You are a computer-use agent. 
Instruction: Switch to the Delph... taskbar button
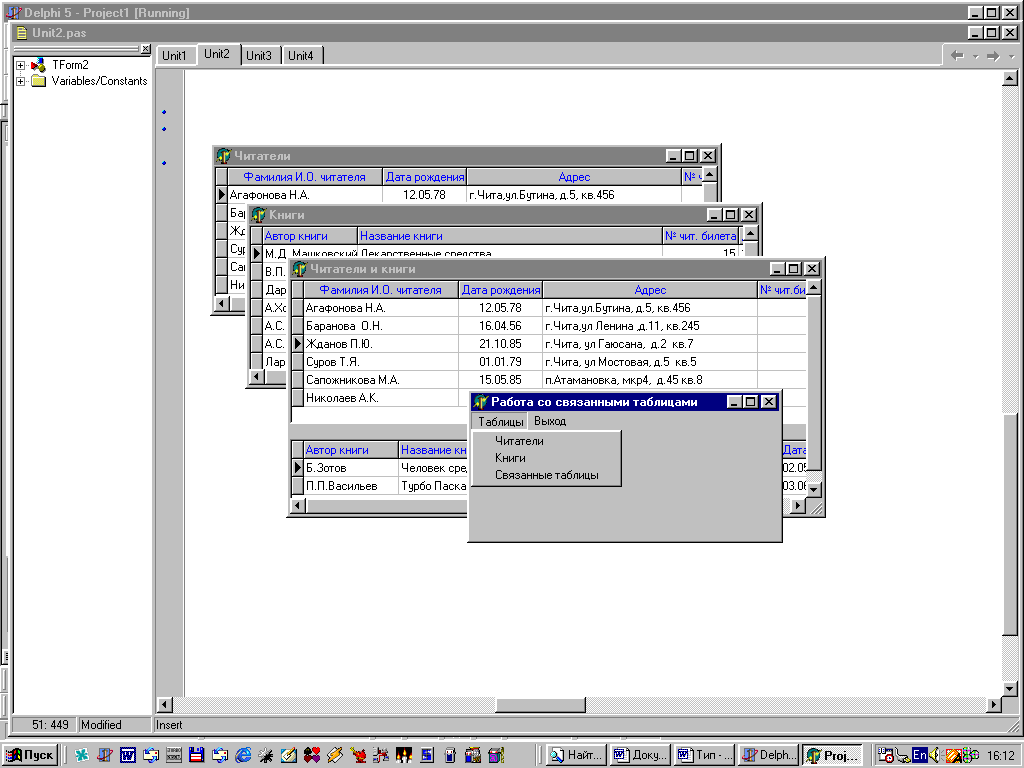[x=768, y=755]
